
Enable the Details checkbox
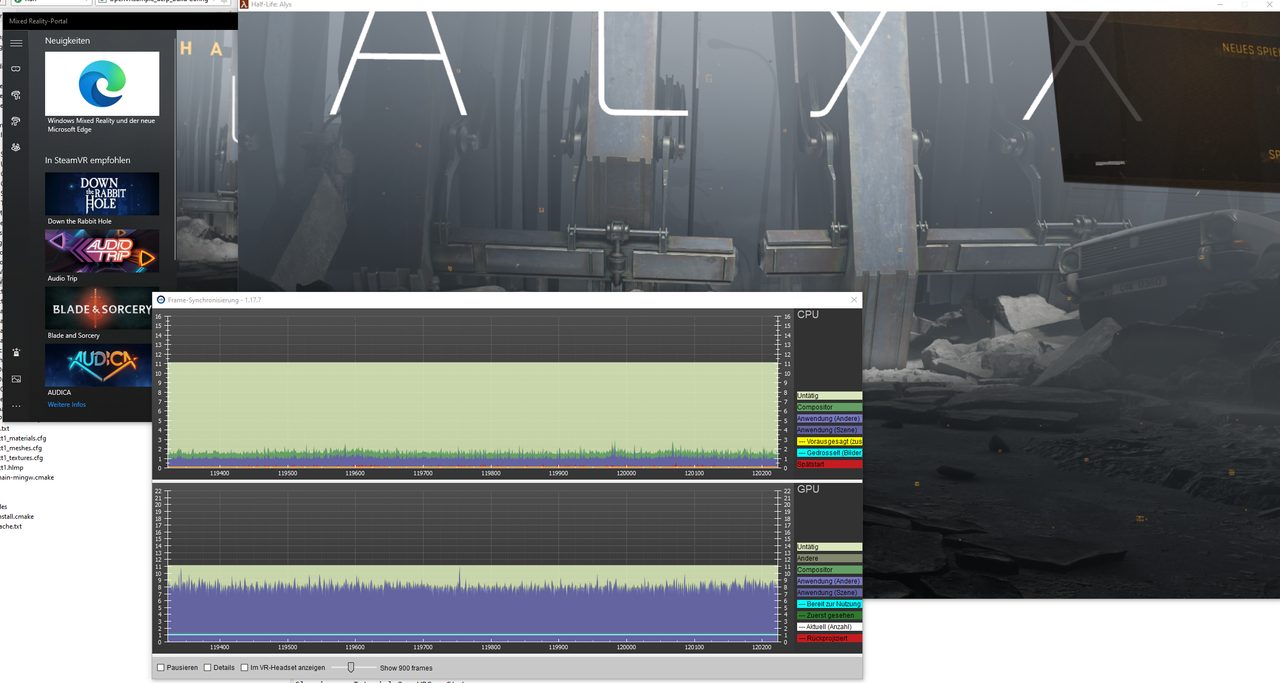click(x=208, y=668)
